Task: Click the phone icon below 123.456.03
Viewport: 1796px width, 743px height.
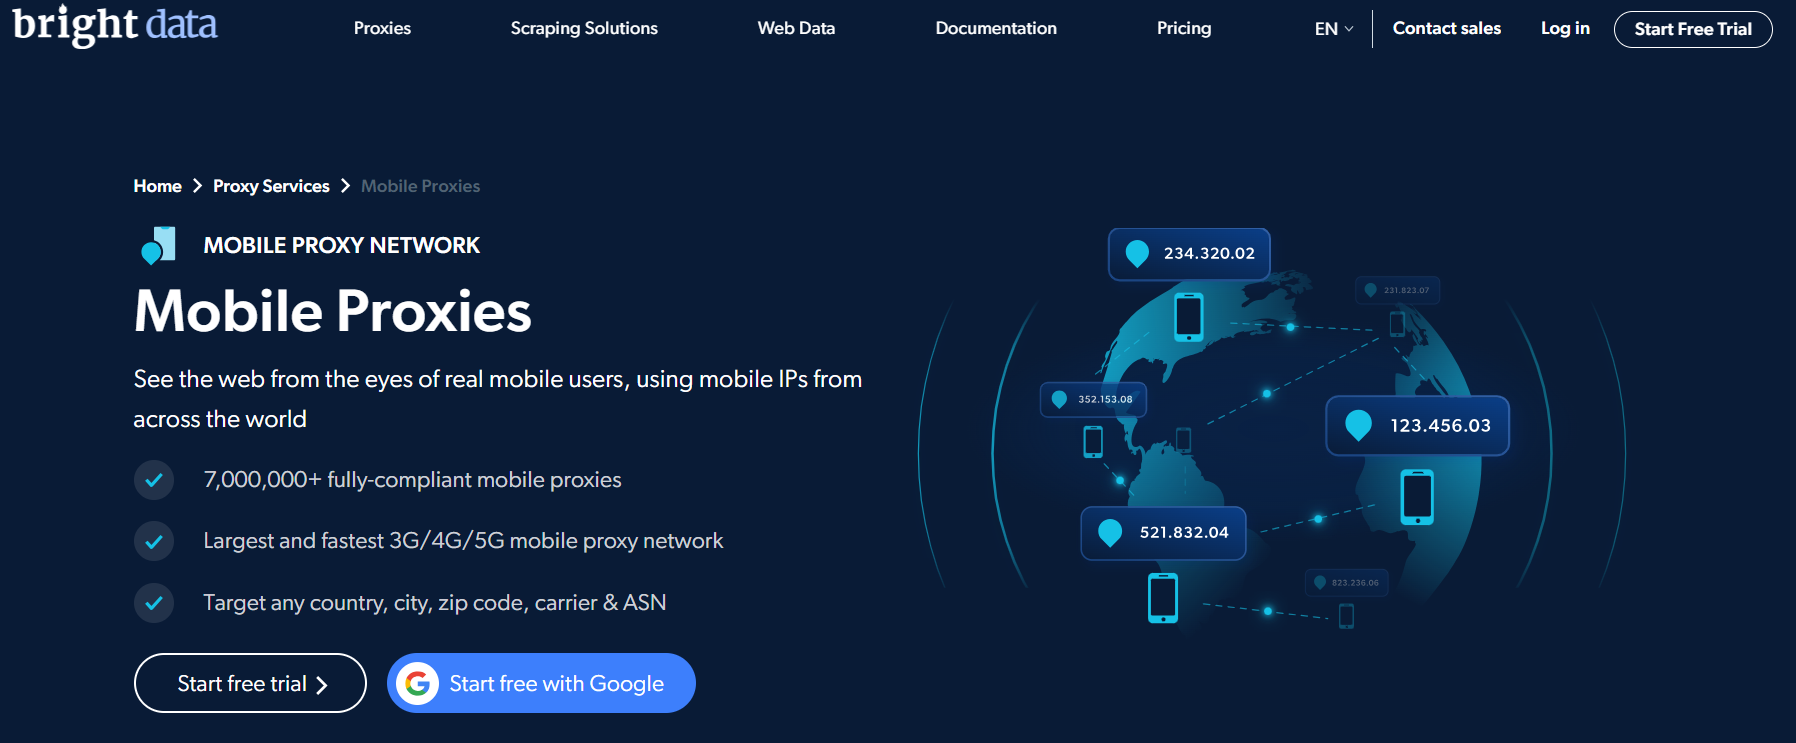Action: (1417, 497)
